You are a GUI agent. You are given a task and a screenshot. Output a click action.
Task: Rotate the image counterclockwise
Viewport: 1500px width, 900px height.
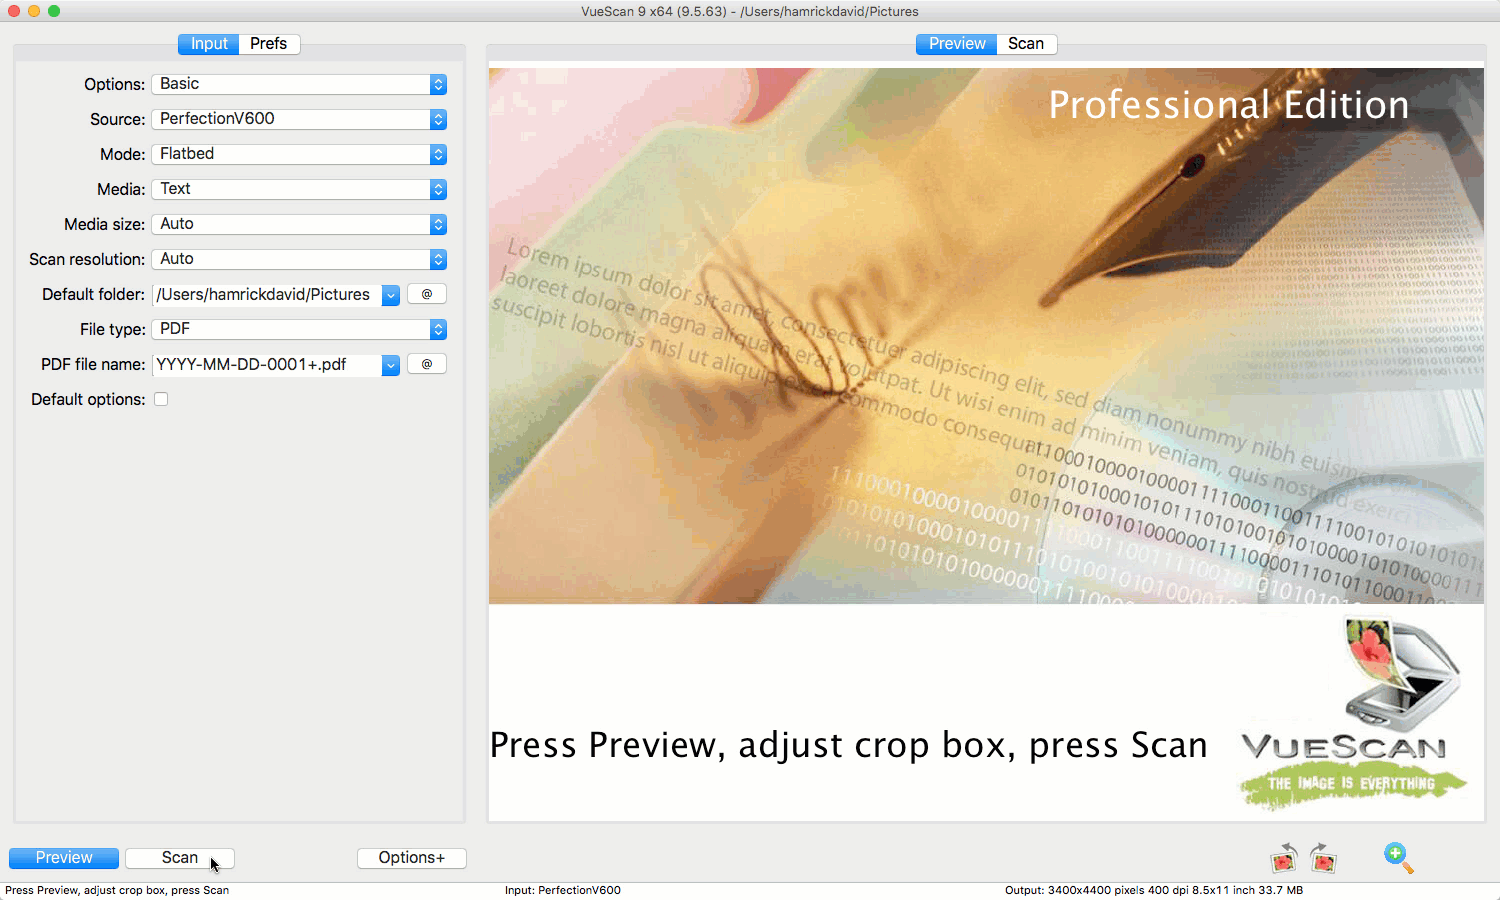pyautogui.click(x=1285, y=858)
